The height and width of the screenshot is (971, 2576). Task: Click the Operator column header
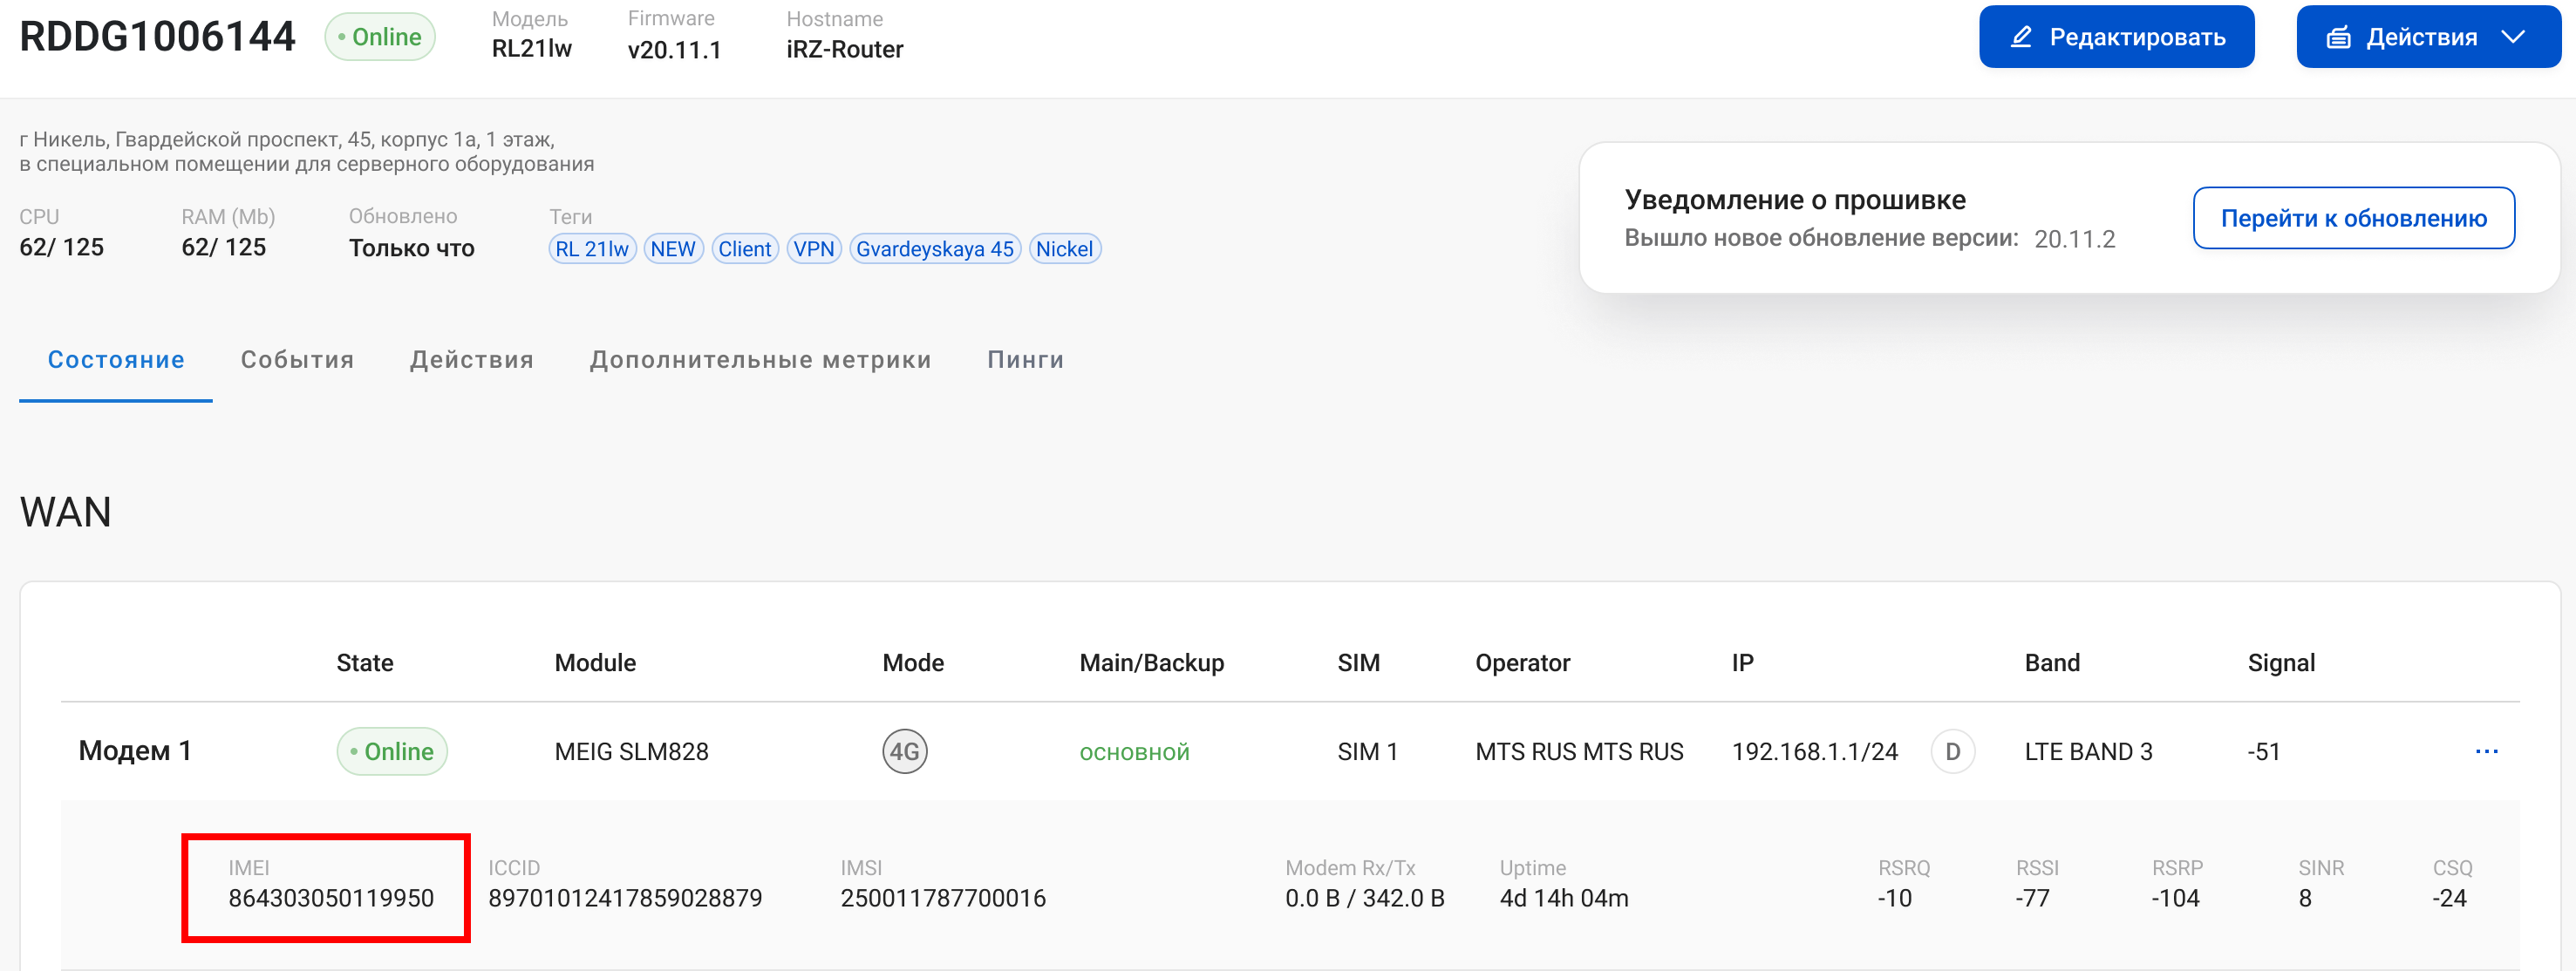pos(1522,663)
